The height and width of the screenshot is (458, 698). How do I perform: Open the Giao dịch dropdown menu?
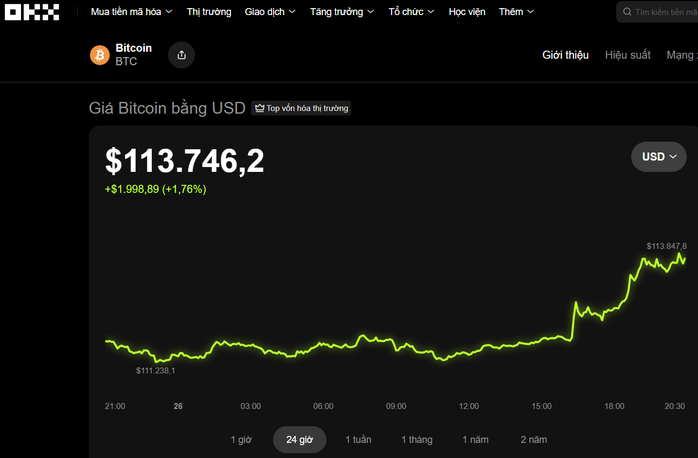tap(270, 12)
